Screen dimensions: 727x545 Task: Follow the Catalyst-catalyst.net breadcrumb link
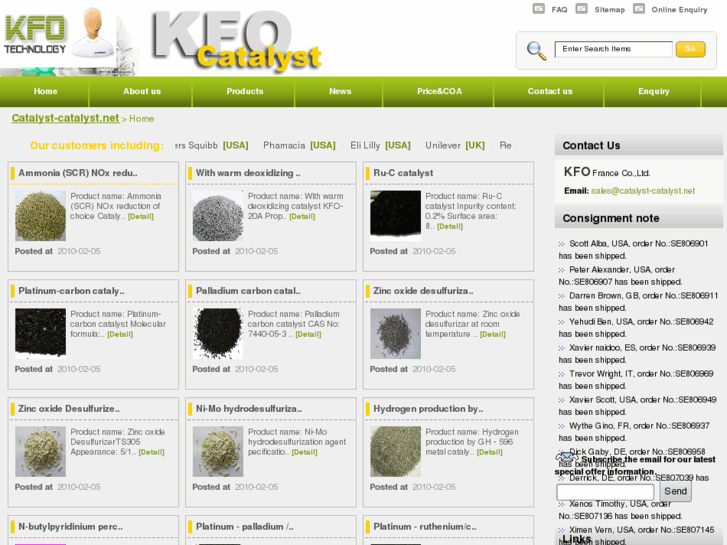[x=65, y=118]
